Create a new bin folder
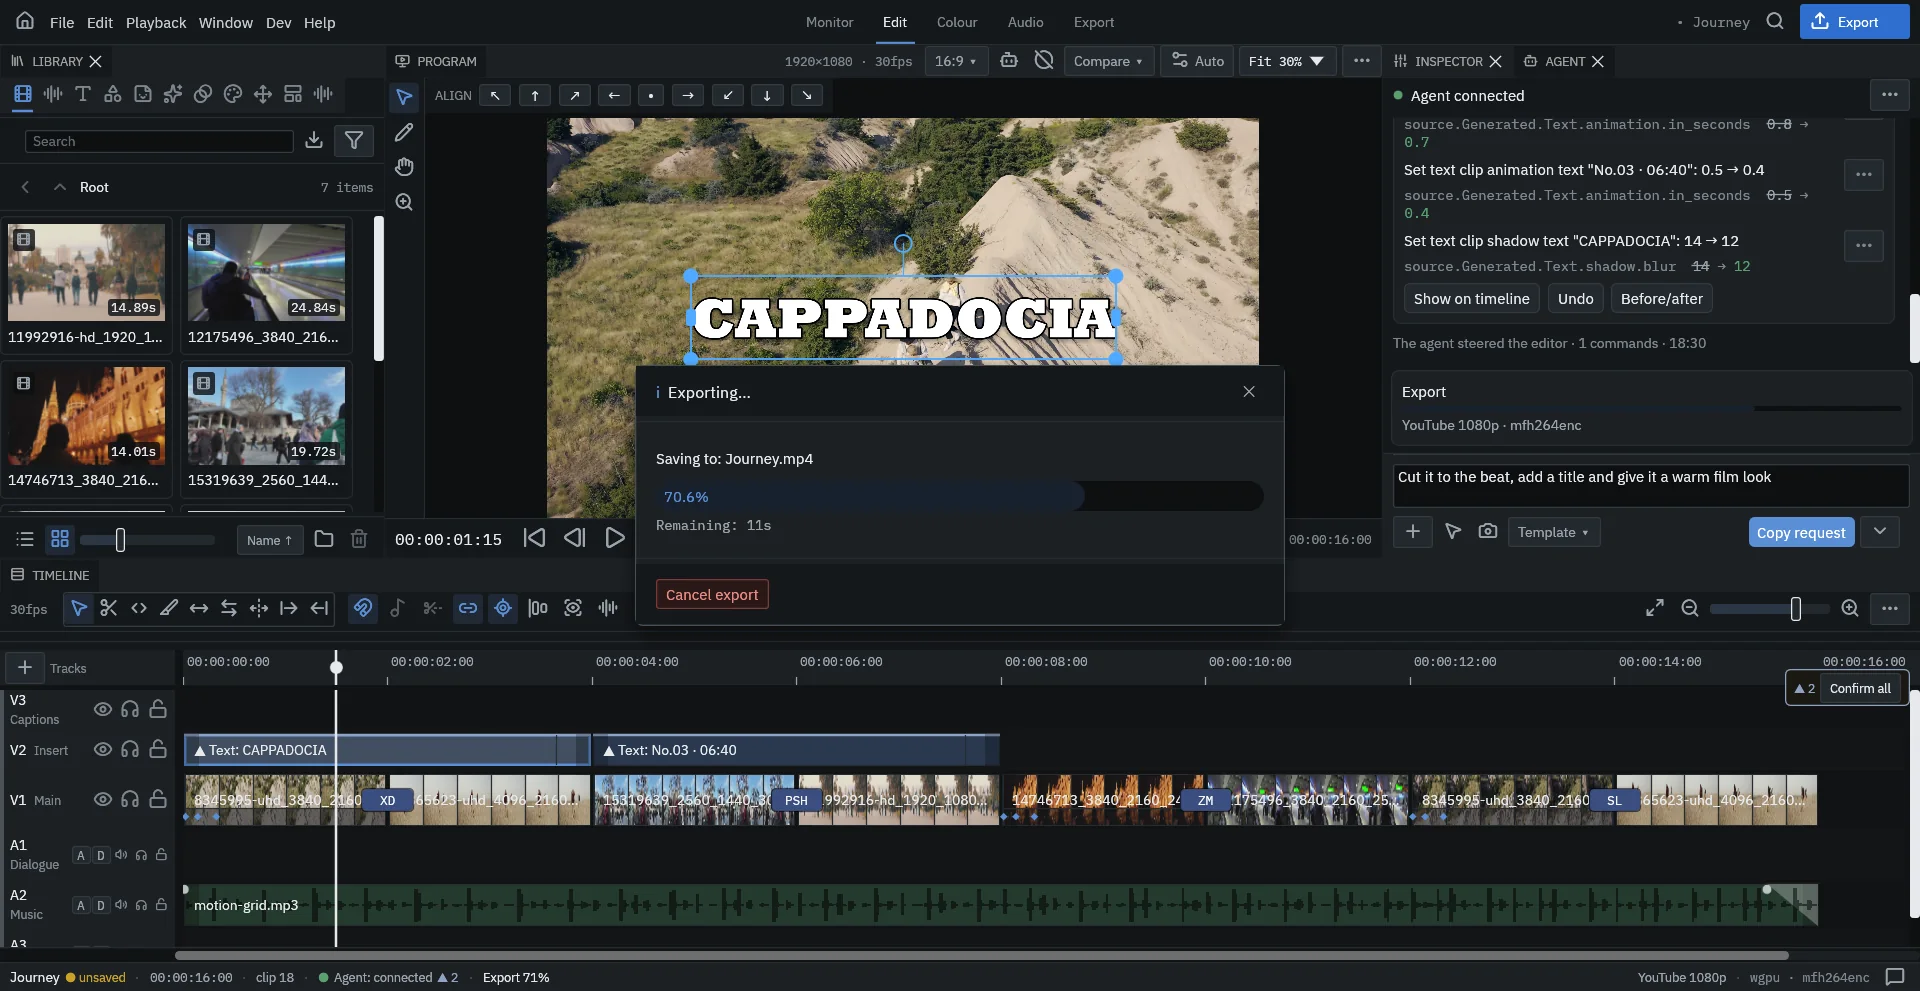This screenshot has width=1920, height=991. [324, 539]
